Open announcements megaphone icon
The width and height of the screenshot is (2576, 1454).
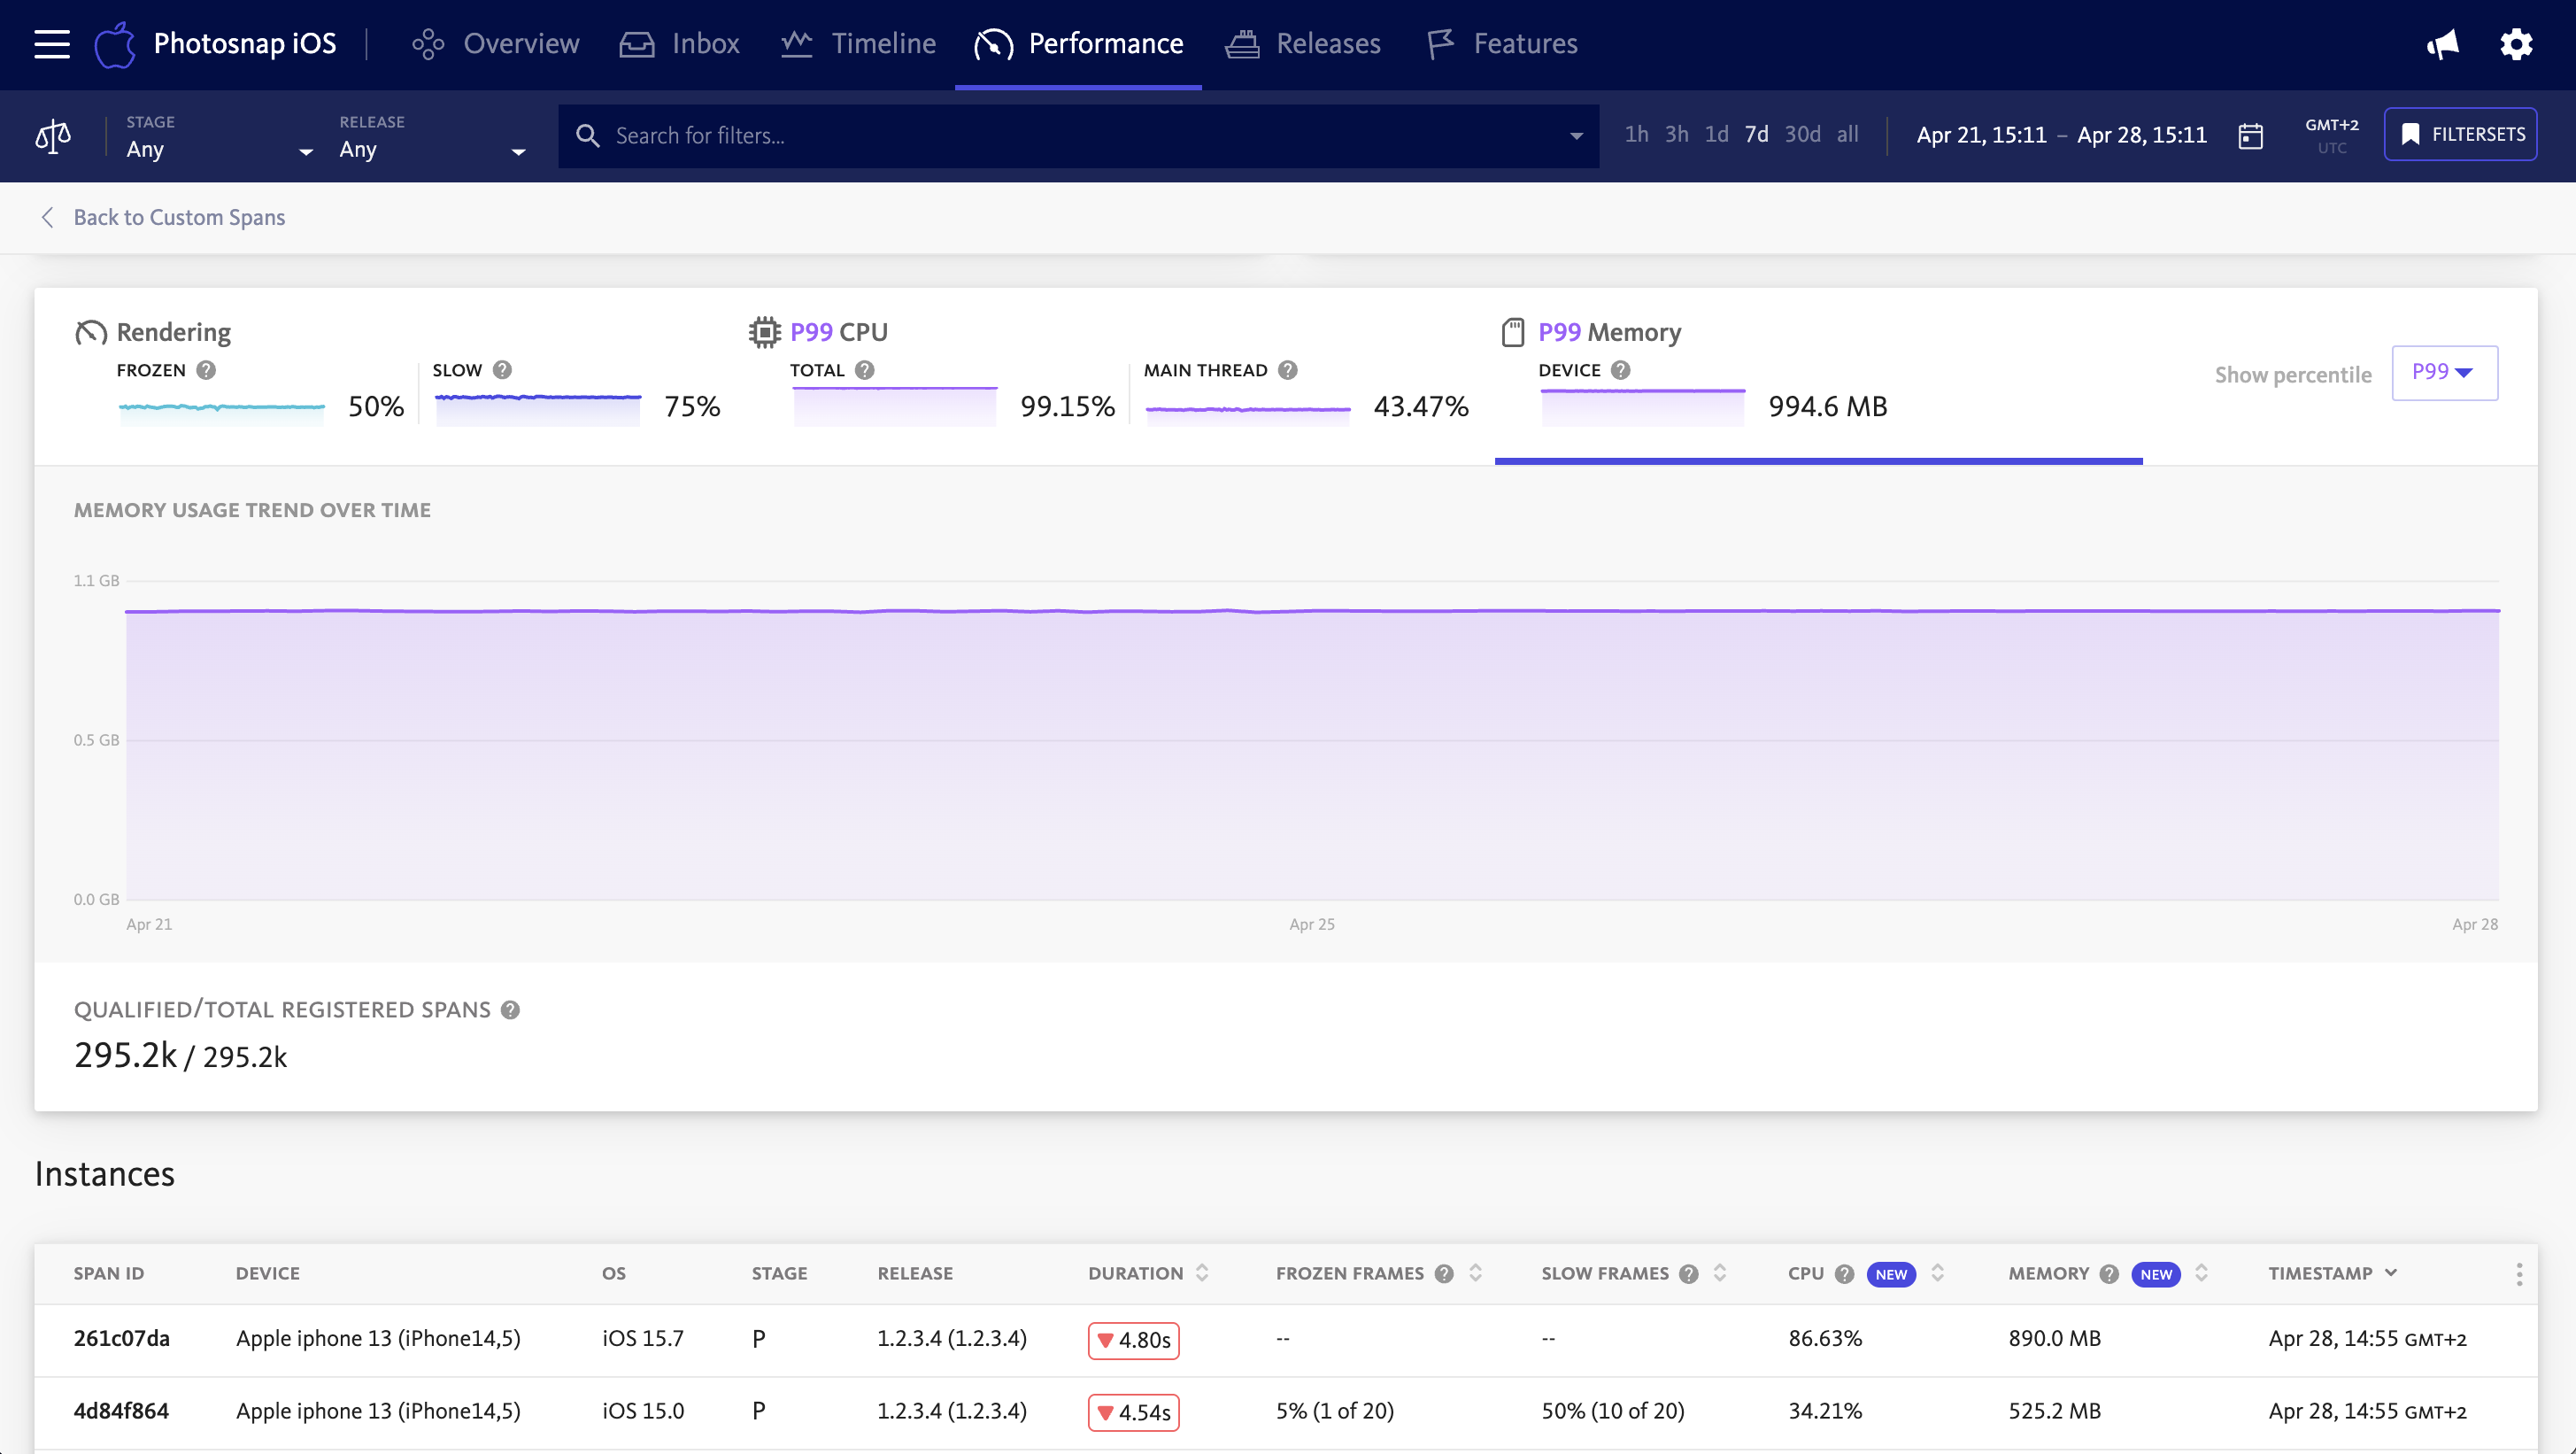point(2442,44)
